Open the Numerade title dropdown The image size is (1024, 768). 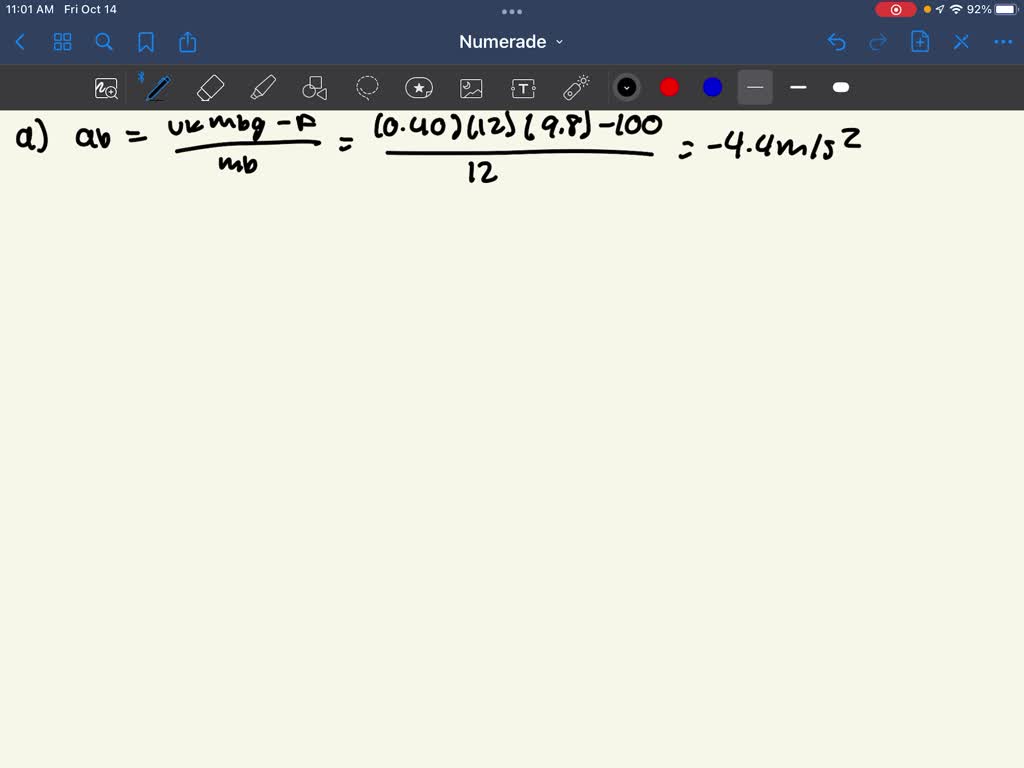(x=512, y=42)
